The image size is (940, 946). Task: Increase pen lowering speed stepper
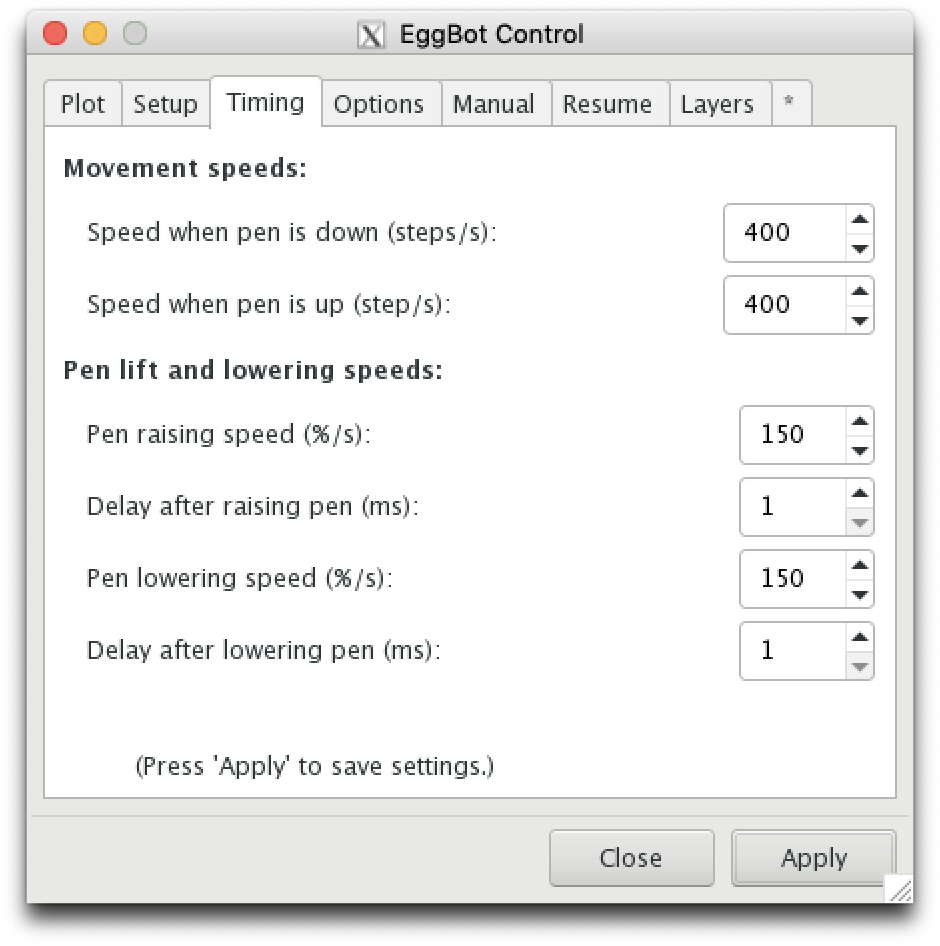click(x=860, y=565)
